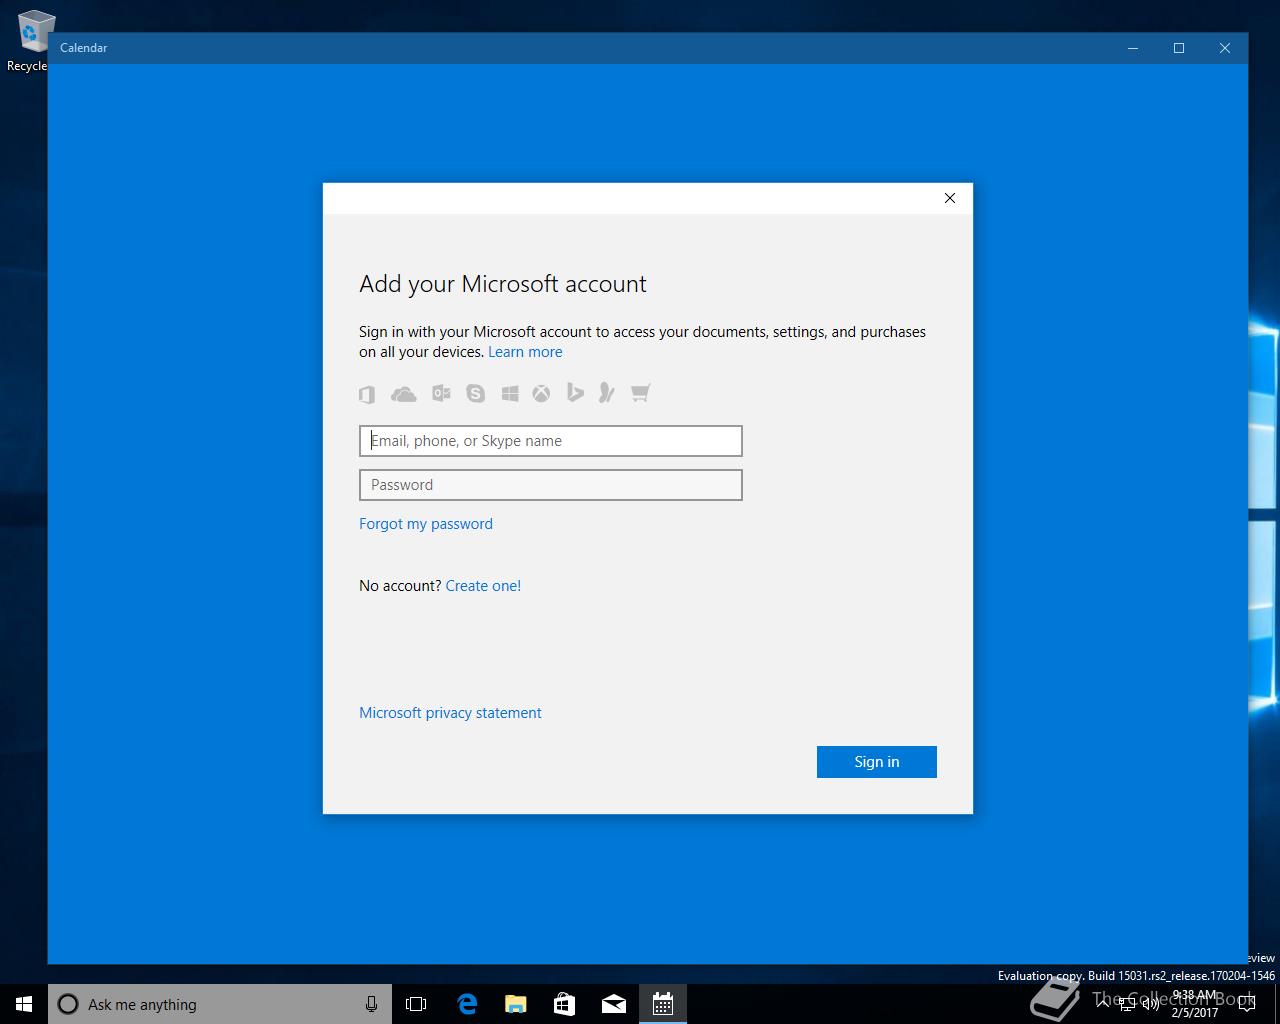This screenshot has width=1280, height=1024.
Task: Click the Bing service icon
Action: click(x=575, y=393)
